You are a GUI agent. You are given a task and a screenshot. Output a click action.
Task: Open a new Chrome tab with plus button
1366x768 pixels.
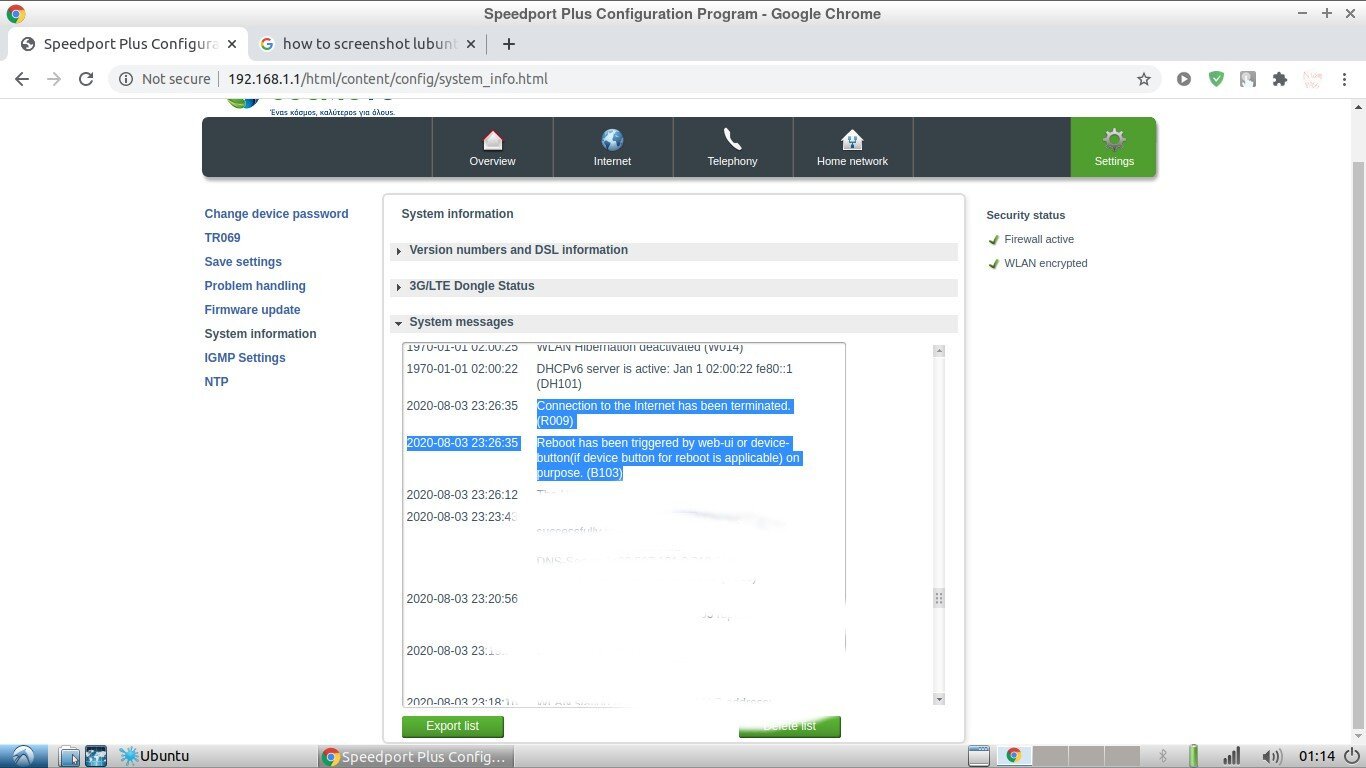[x=509, y=44]
